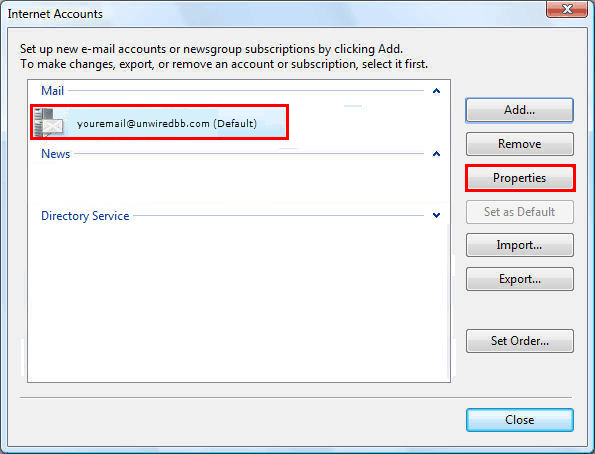Remove the selected account
The width and height of the screenshot is (595, 454).
tap(519, 144)
